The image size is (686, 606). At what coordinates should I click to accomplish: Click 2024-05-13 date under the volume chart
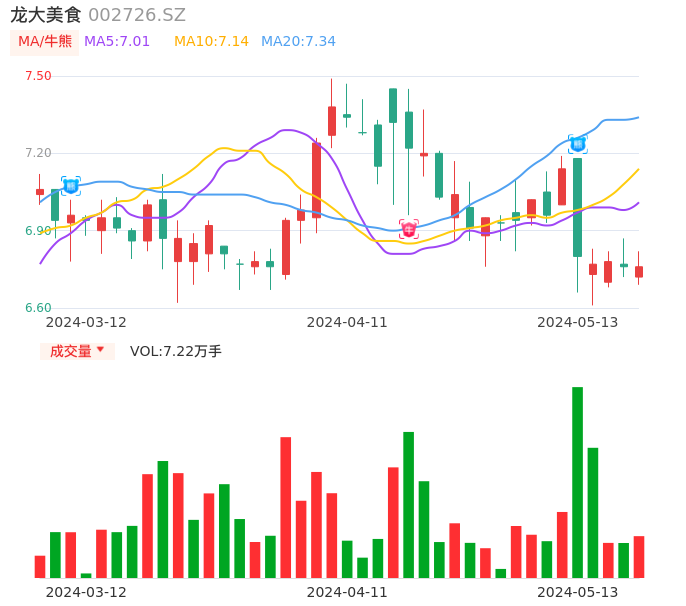click(x=578, y=592)
